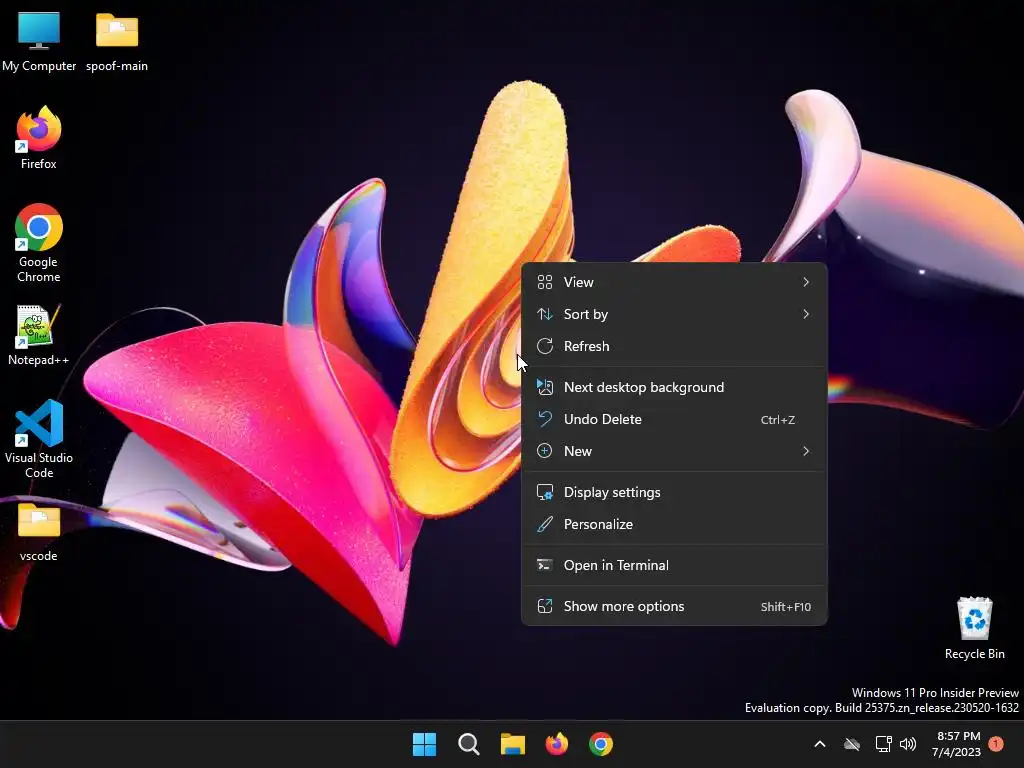
Task: Select the spoof-main folder on desktop
Action: pos(117,41)
